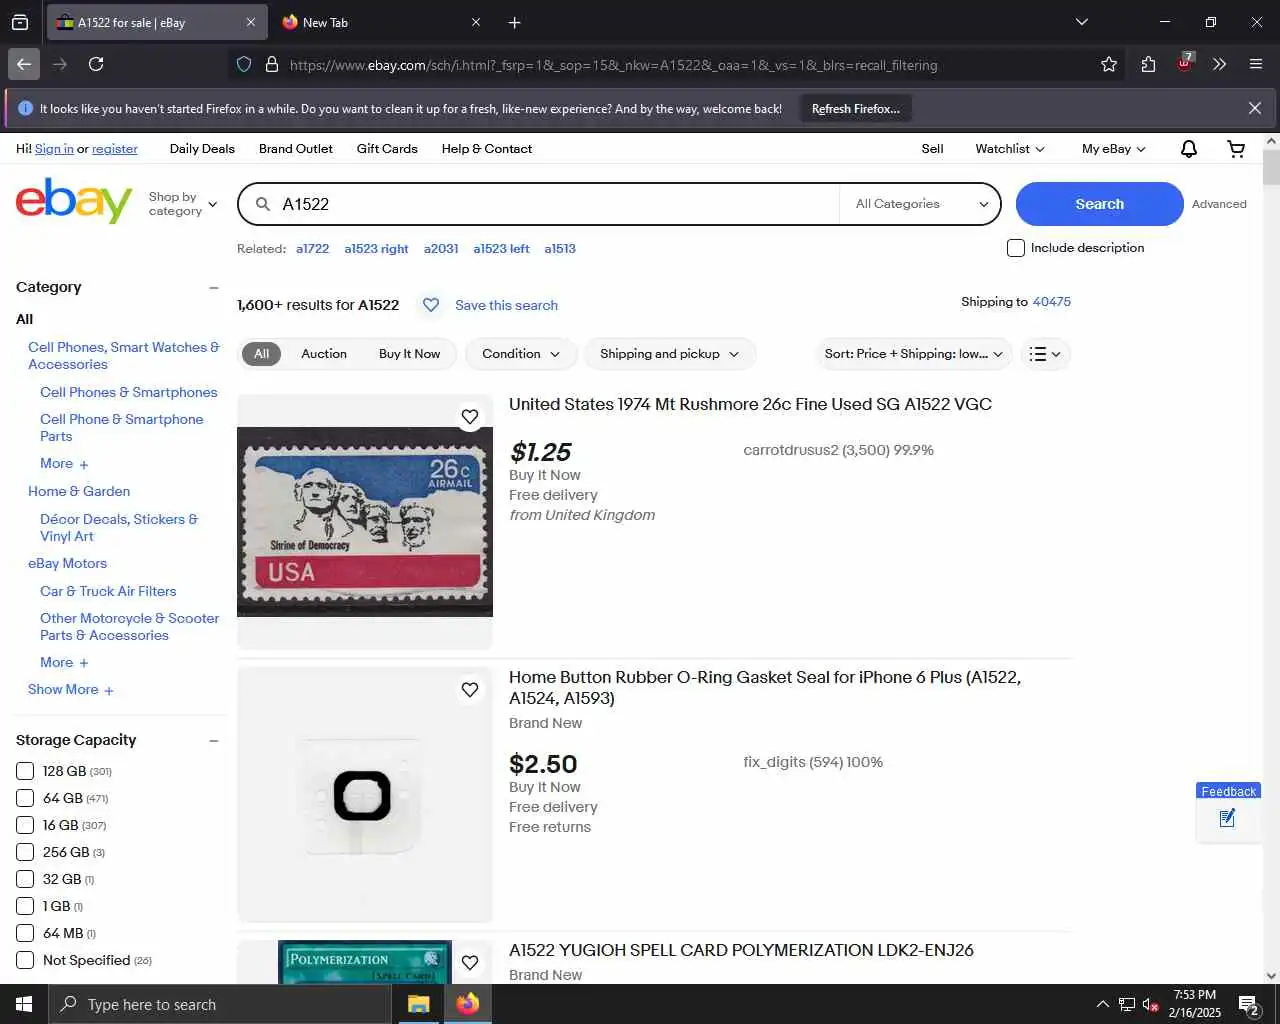1280x1024 pixels.
Task: Check the 64 MB storage option
Action: 25,933
